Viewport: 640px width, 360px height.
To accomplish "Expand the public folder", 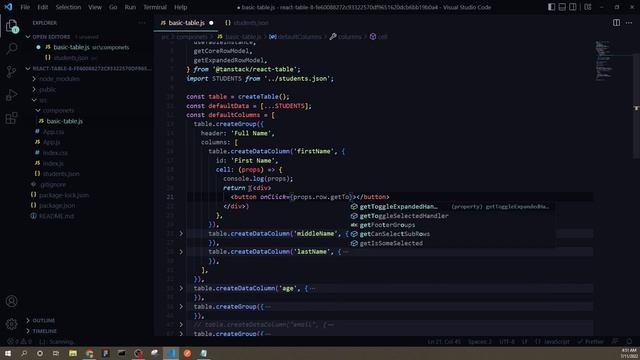I will coord(34,89).
